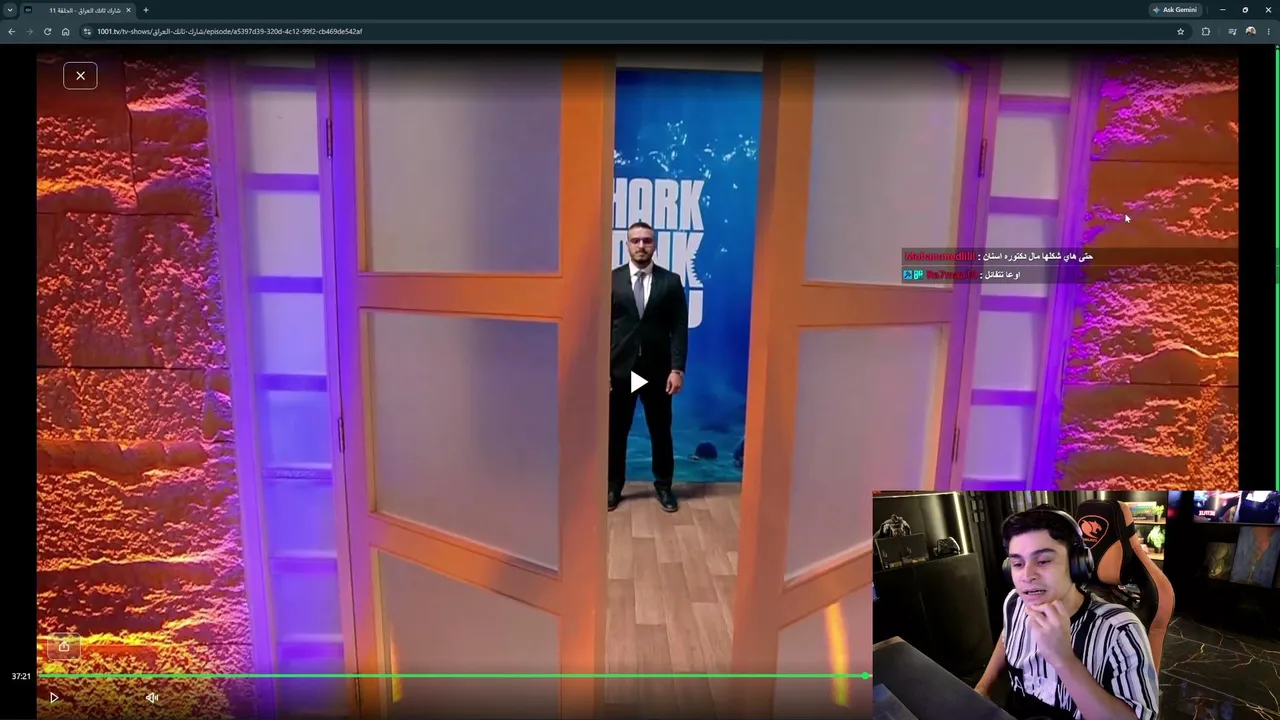Open the media controls icon in the toolbar

pos(1232,32)
